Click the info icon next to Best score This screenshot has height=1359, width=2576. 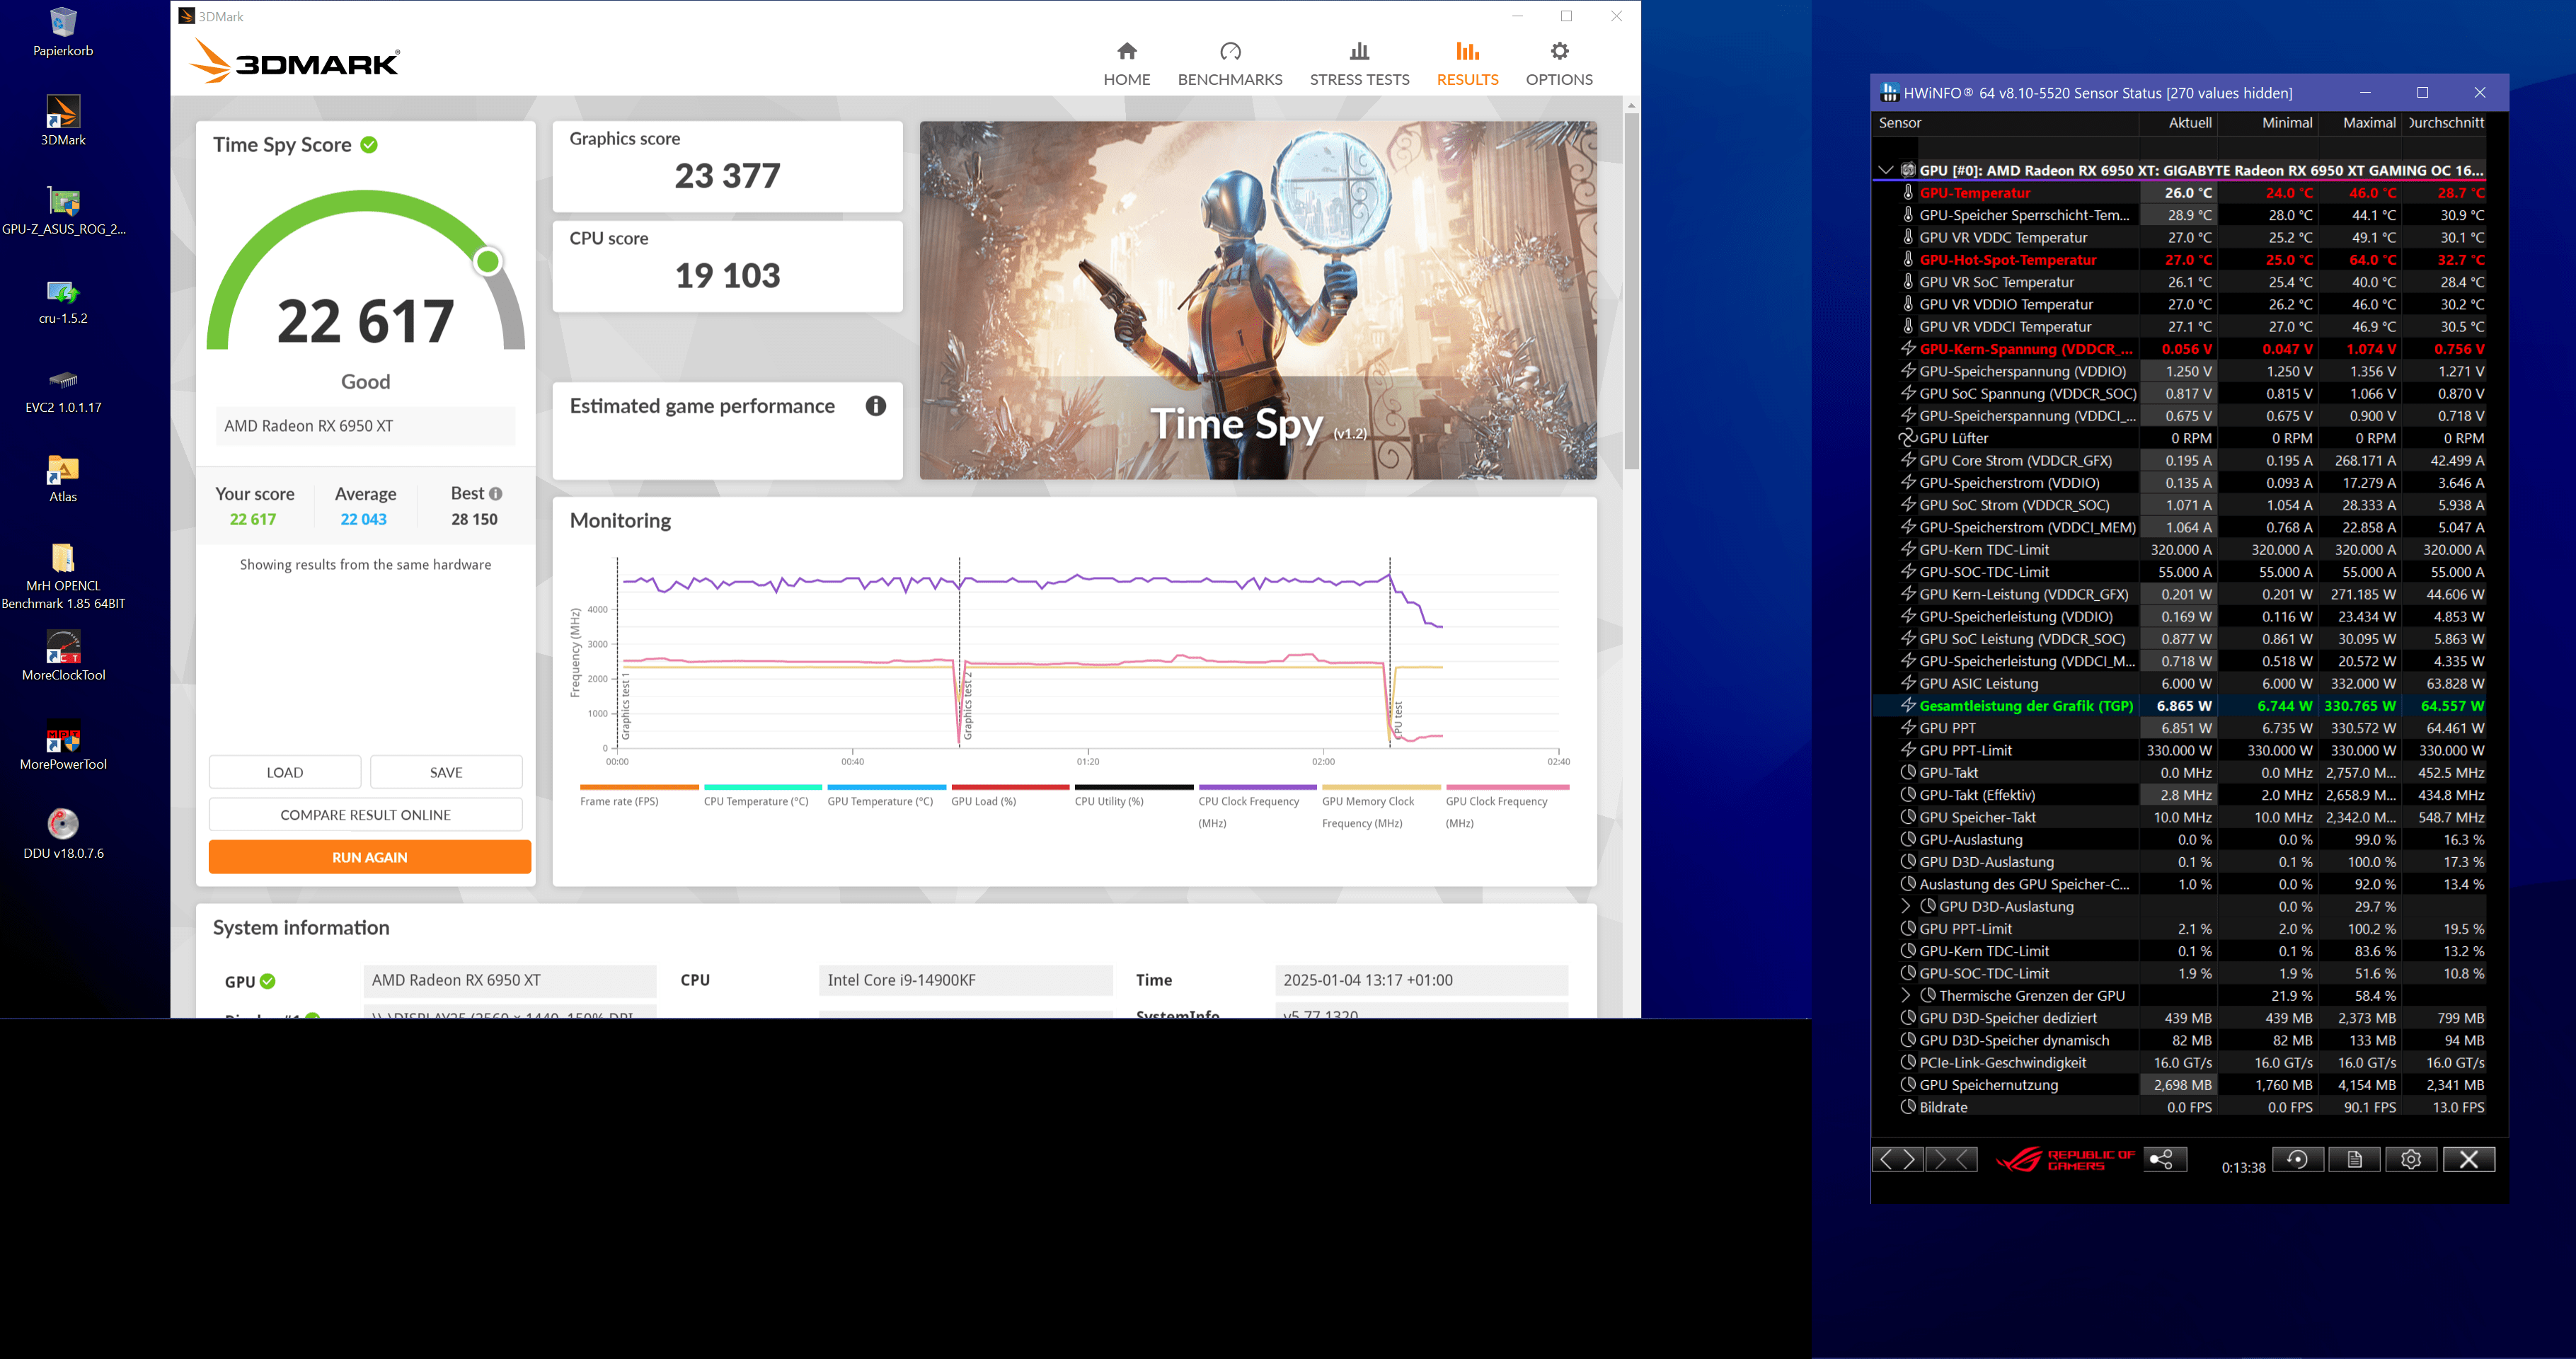coord(496,494)
